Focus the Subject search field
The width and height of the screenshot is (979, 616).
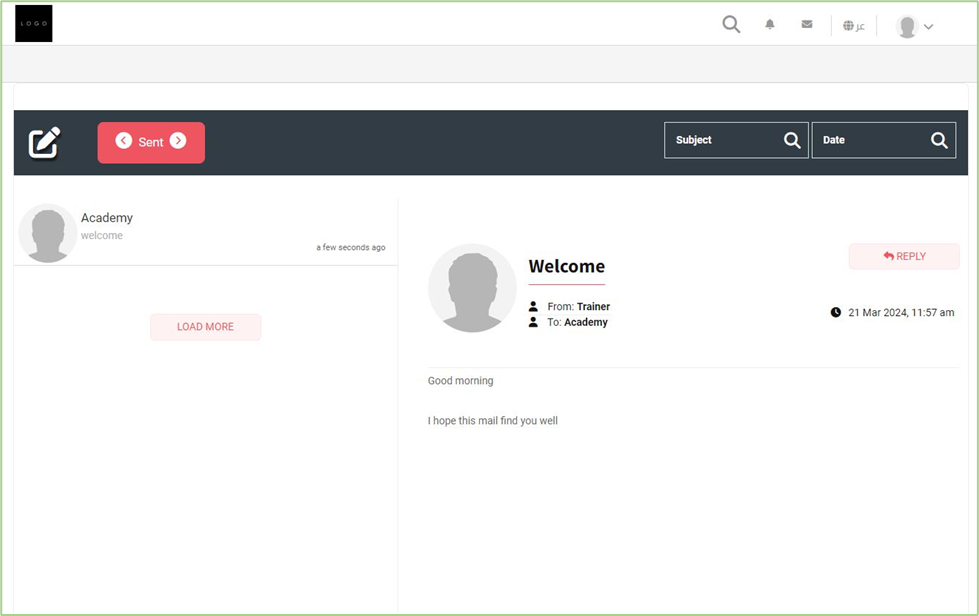[x=724, y=141]
